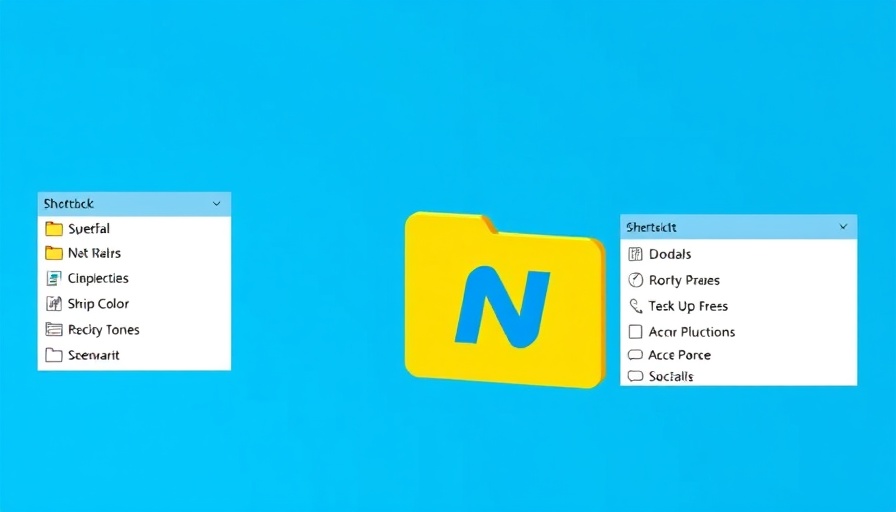This screenshot has width=896, height=512.
Task: Click the chart icon beside Ship Color
Action: coord(54,303)
